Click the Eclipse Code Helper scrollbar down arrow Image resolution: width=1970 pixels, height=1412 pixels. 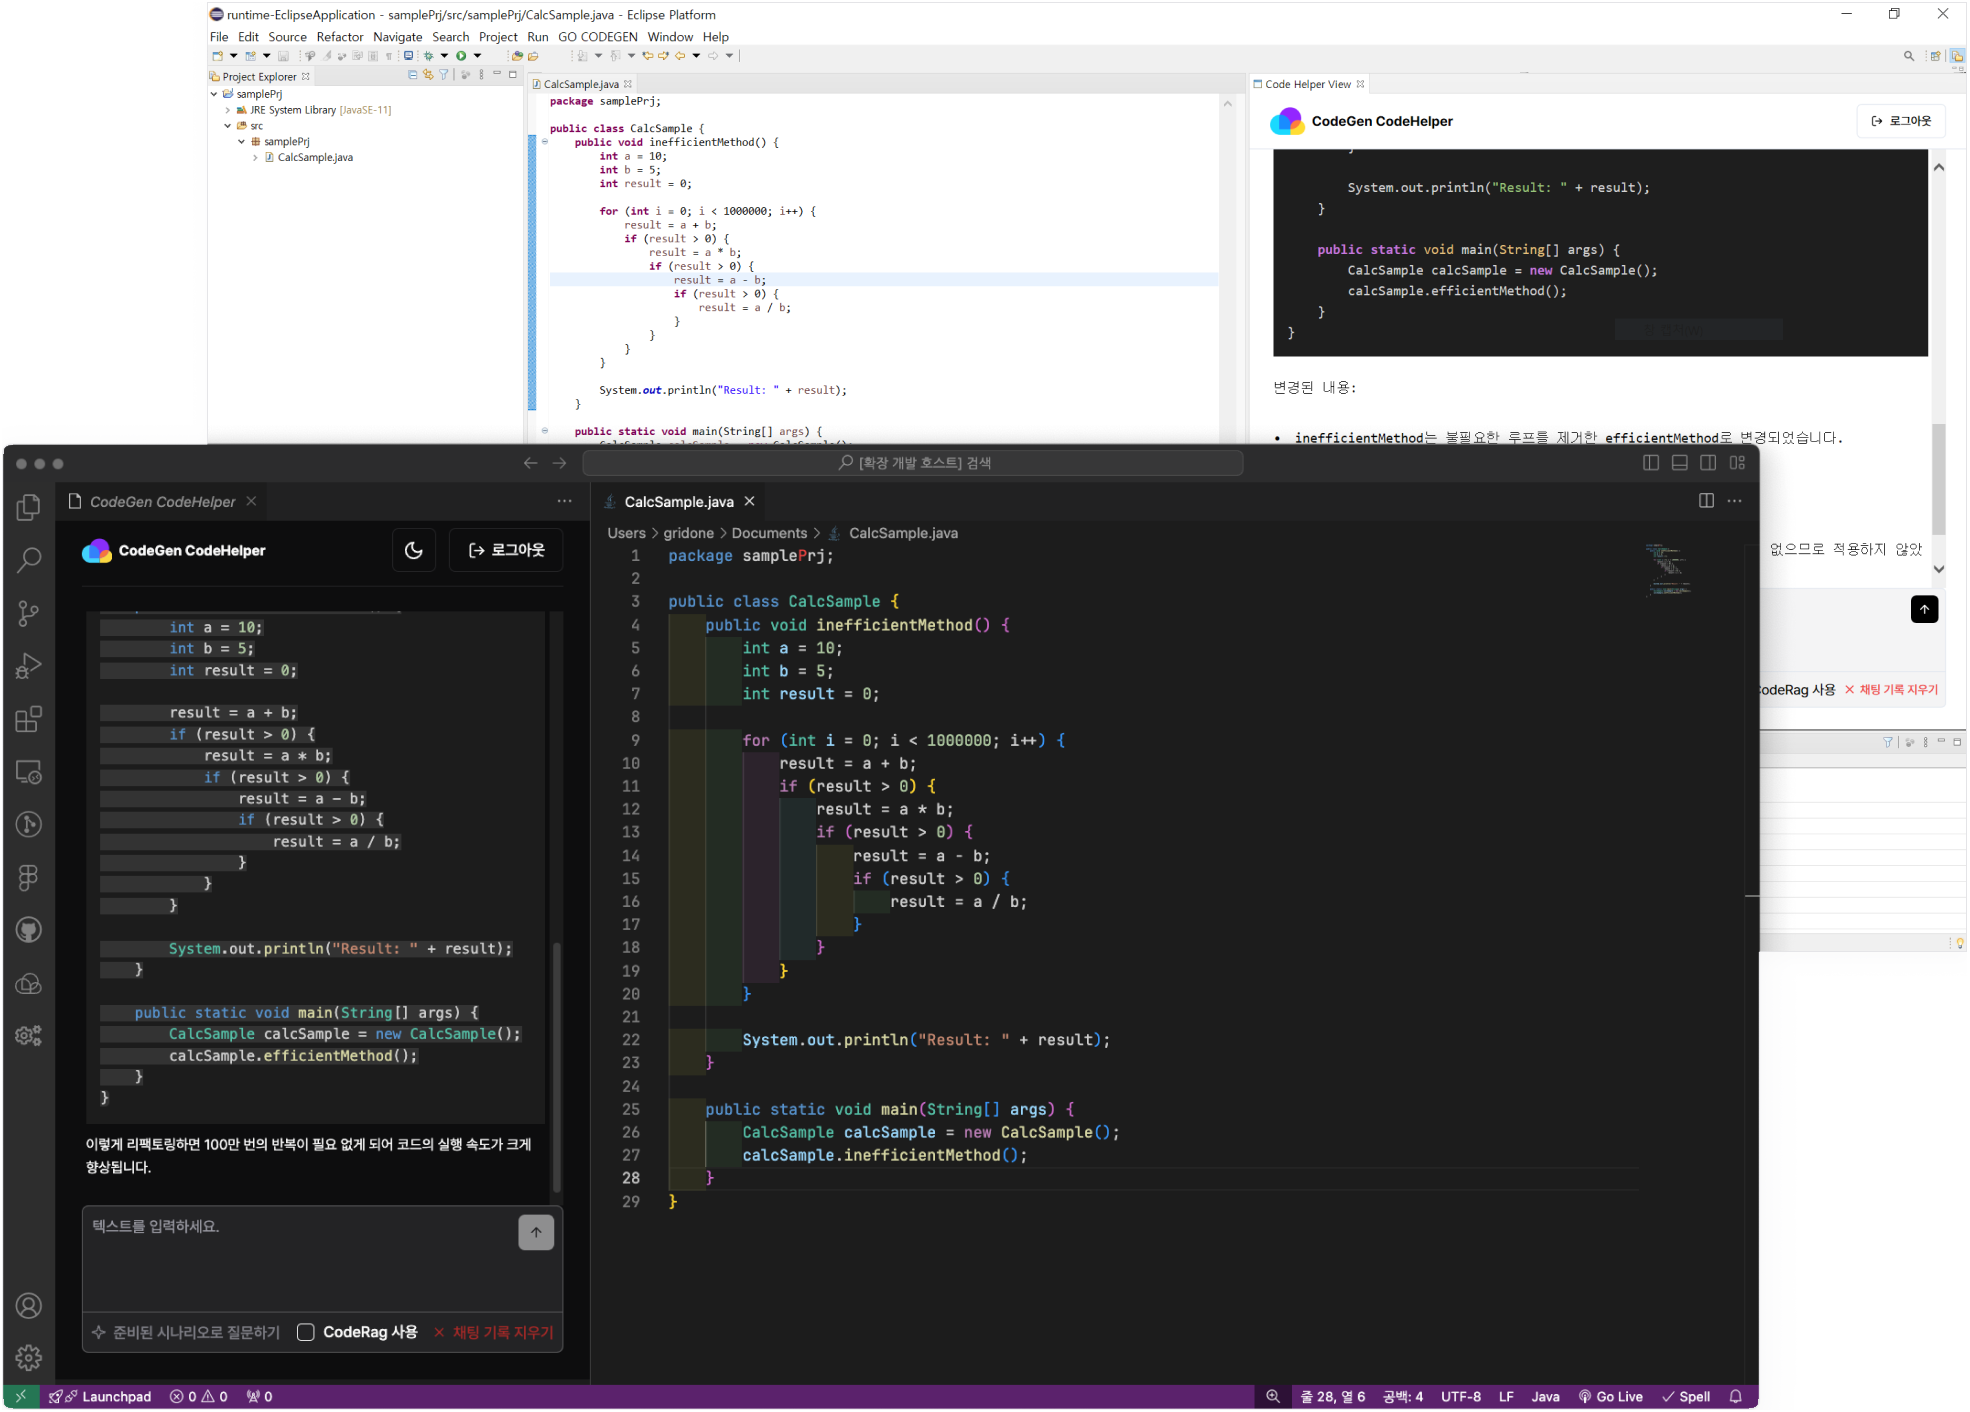click(x=1939, y=569)
